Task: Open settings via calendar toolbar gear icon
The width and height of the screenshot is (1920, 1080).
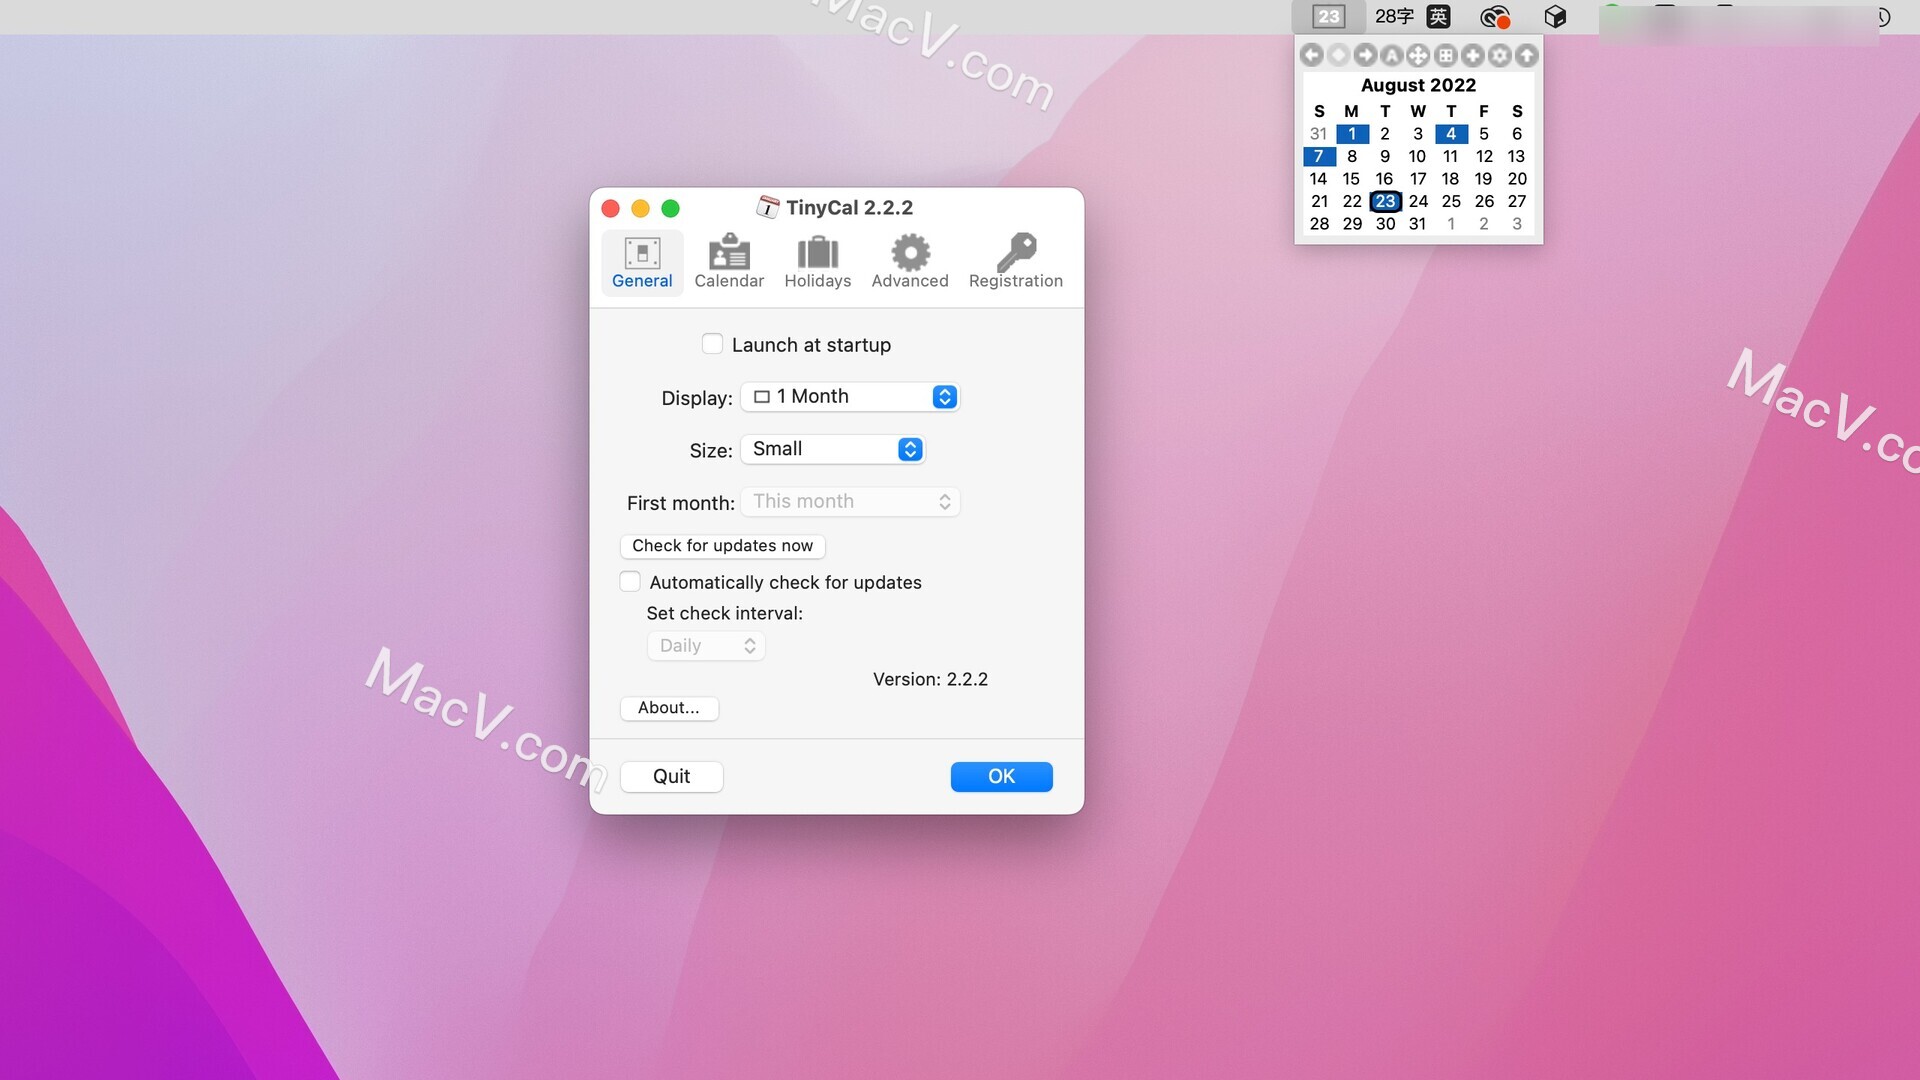Action: [1500, 56]
